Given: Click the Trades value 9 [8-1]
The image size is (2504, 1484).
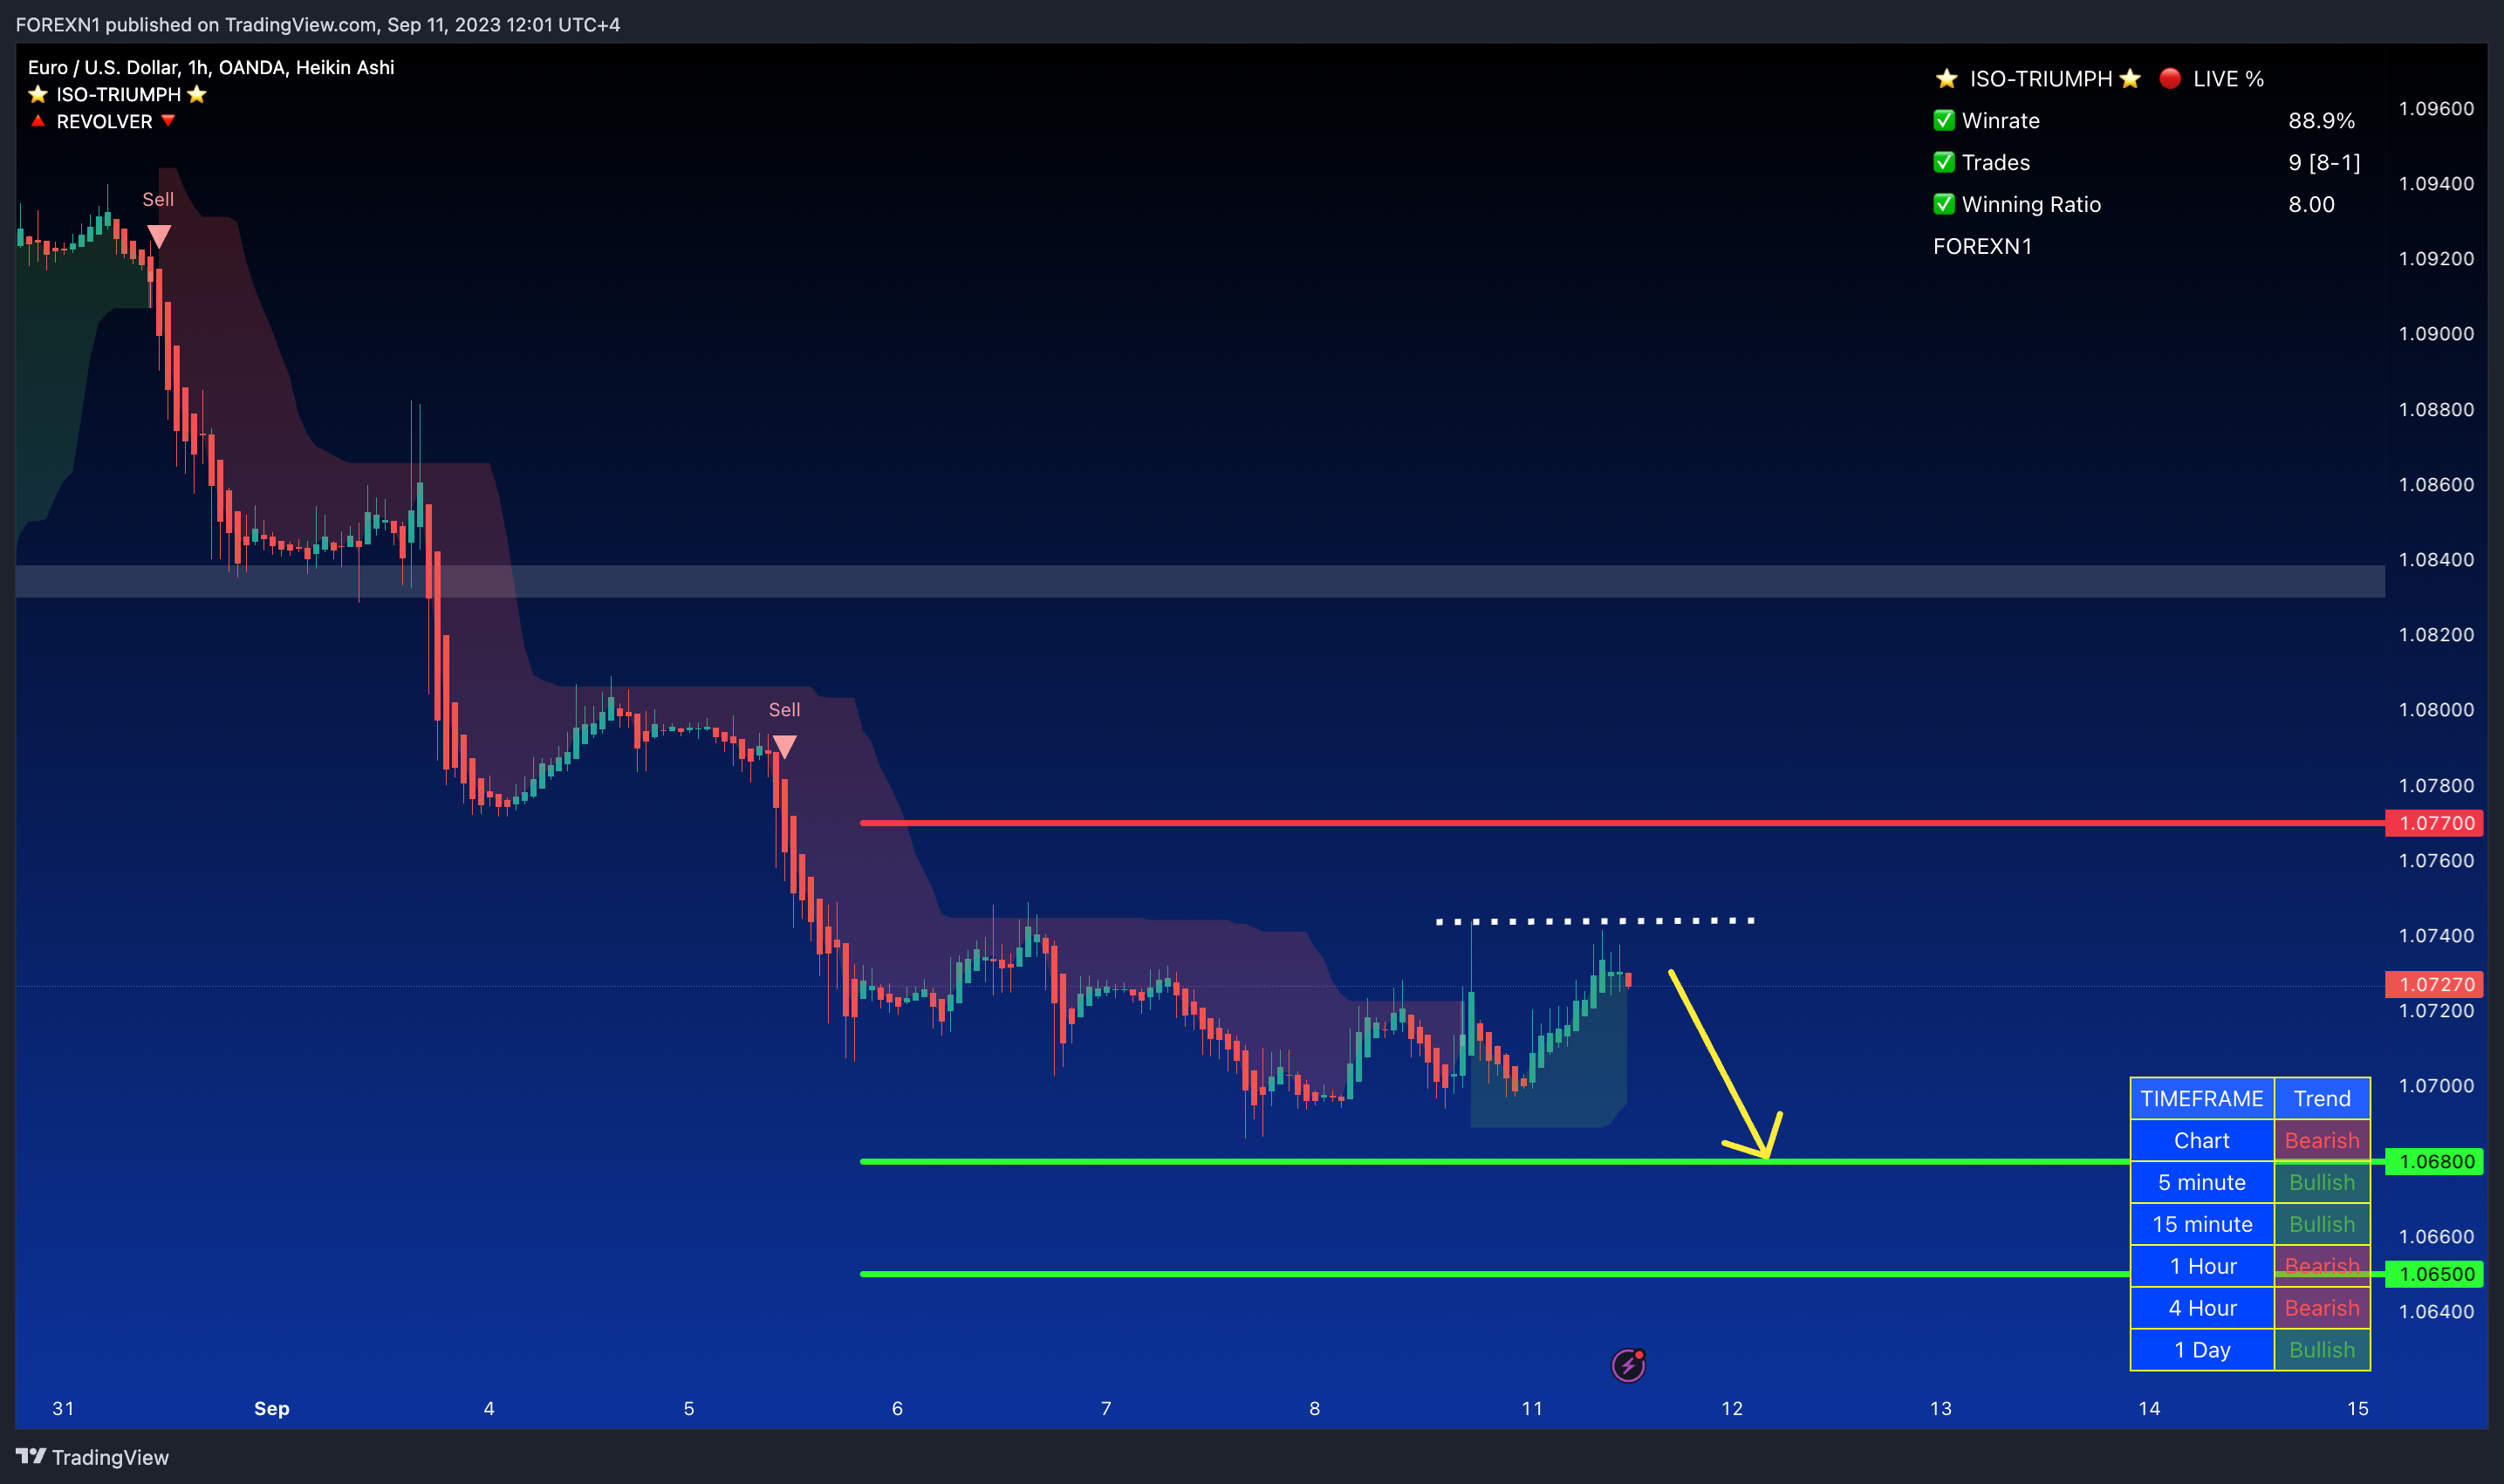Looking at the screenshot, I should (2324, 162).
